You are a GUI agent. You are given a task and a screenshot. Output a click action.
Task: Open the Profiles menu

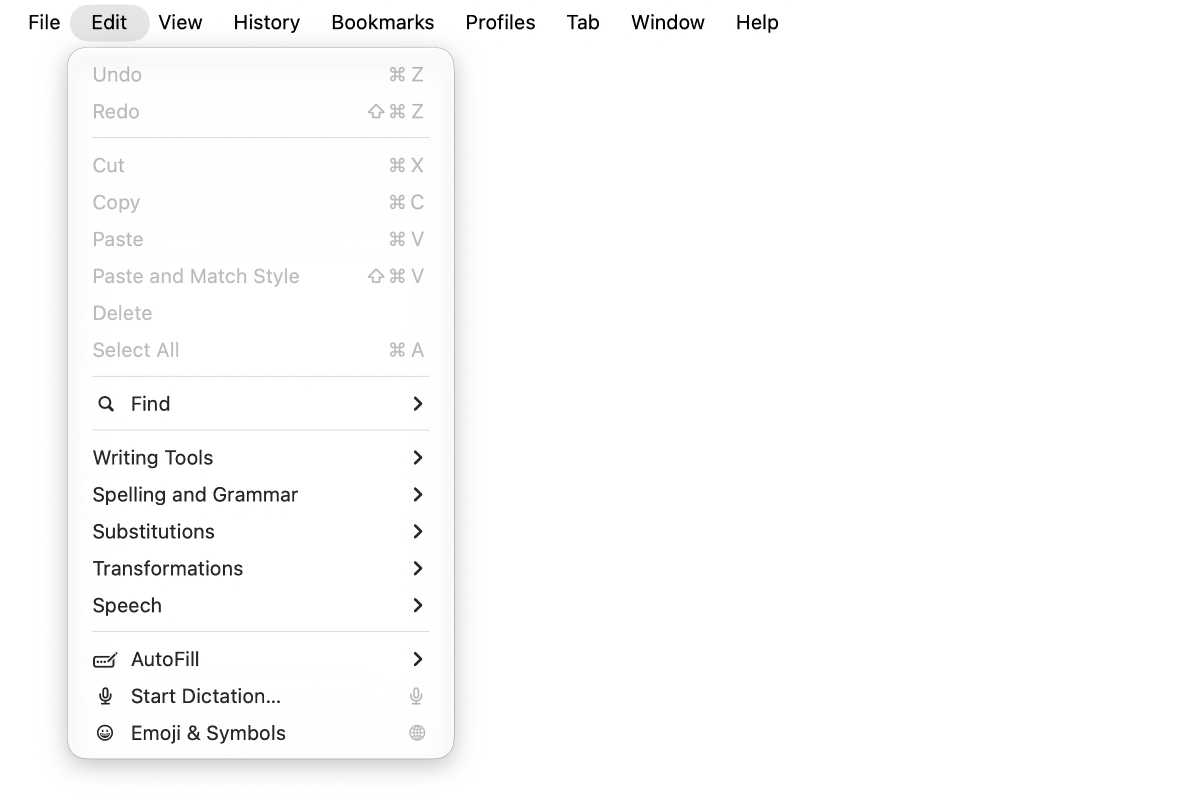[x=500, y=22]
